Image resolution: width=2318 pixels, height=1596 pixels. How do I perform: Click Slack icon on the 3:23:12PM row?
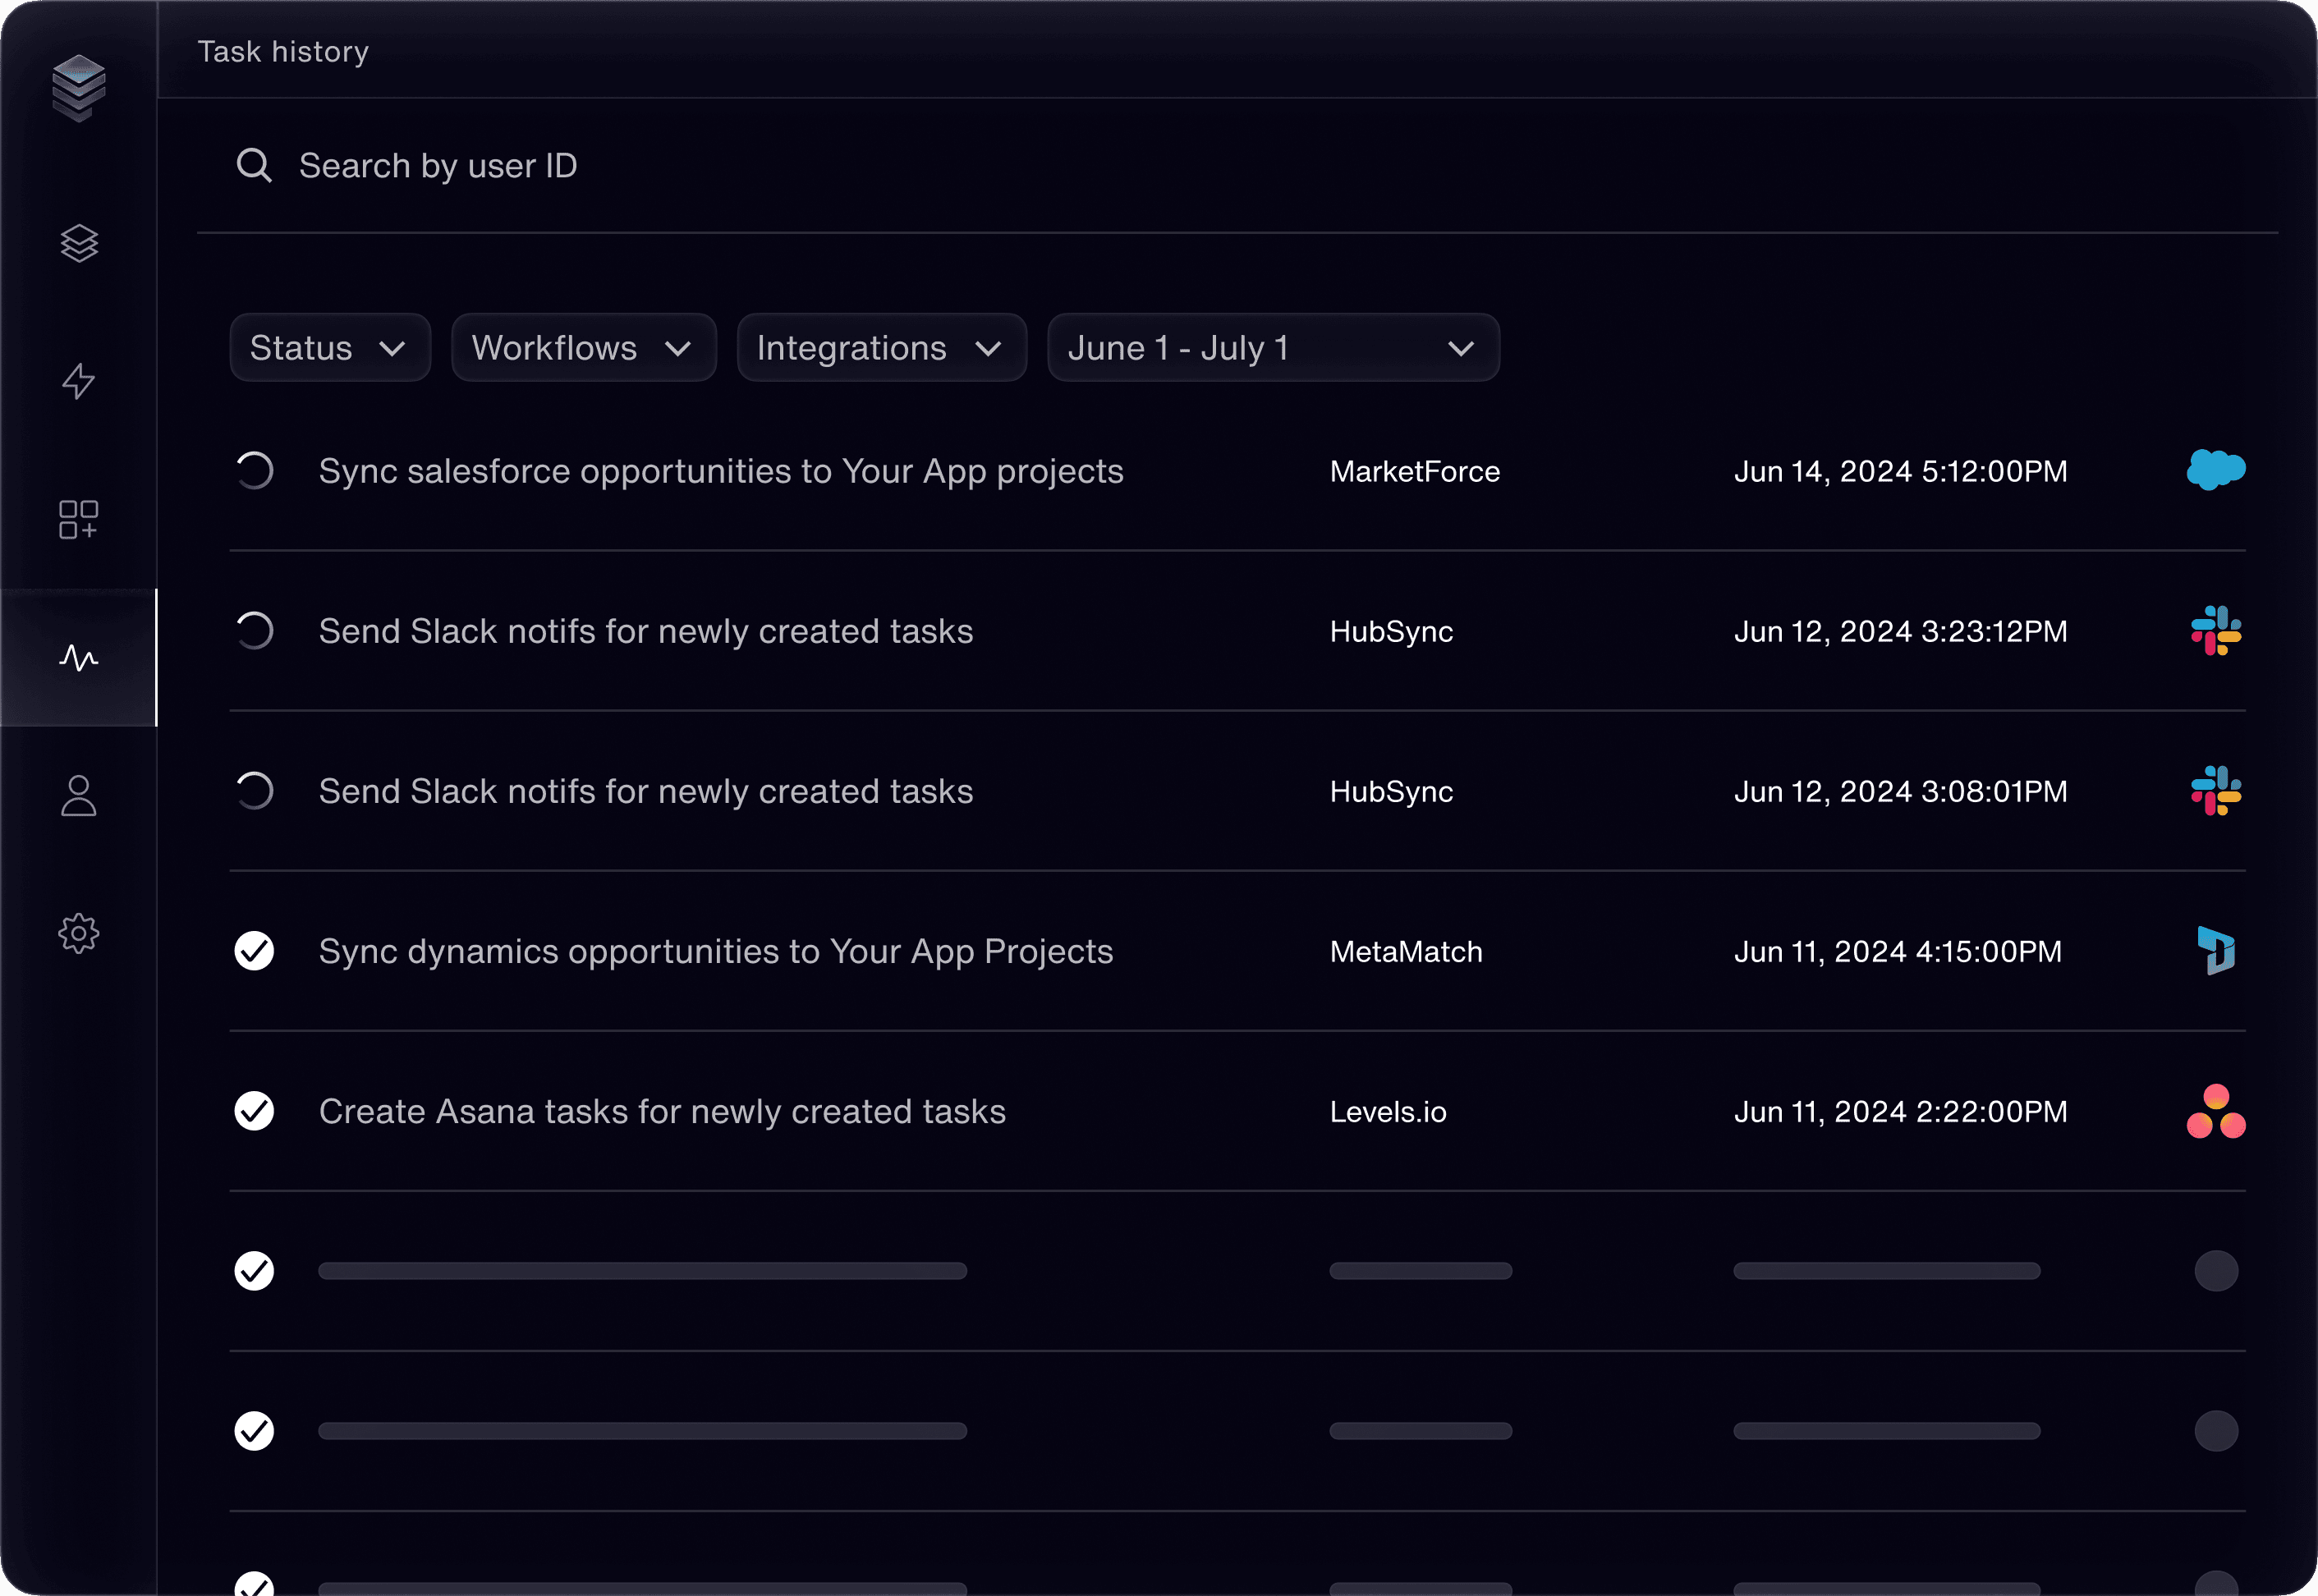click(x=2215, y=631)
